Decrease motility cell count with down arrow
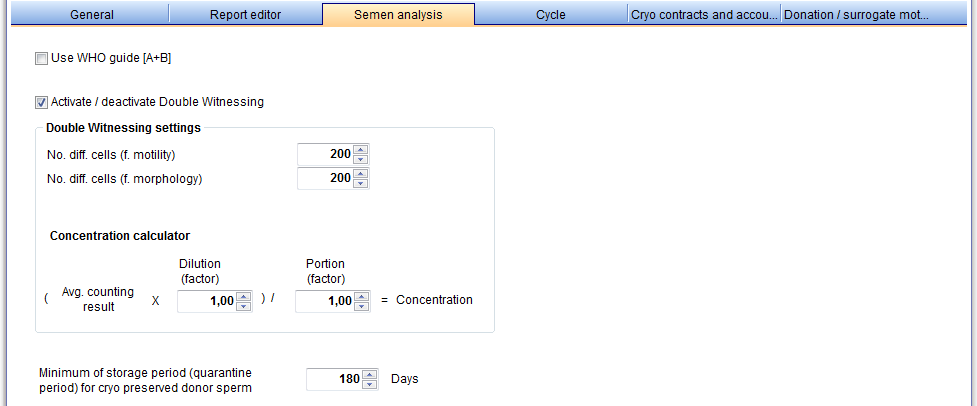The height and width of the screenshot is (406, 977). coord(360,159)
